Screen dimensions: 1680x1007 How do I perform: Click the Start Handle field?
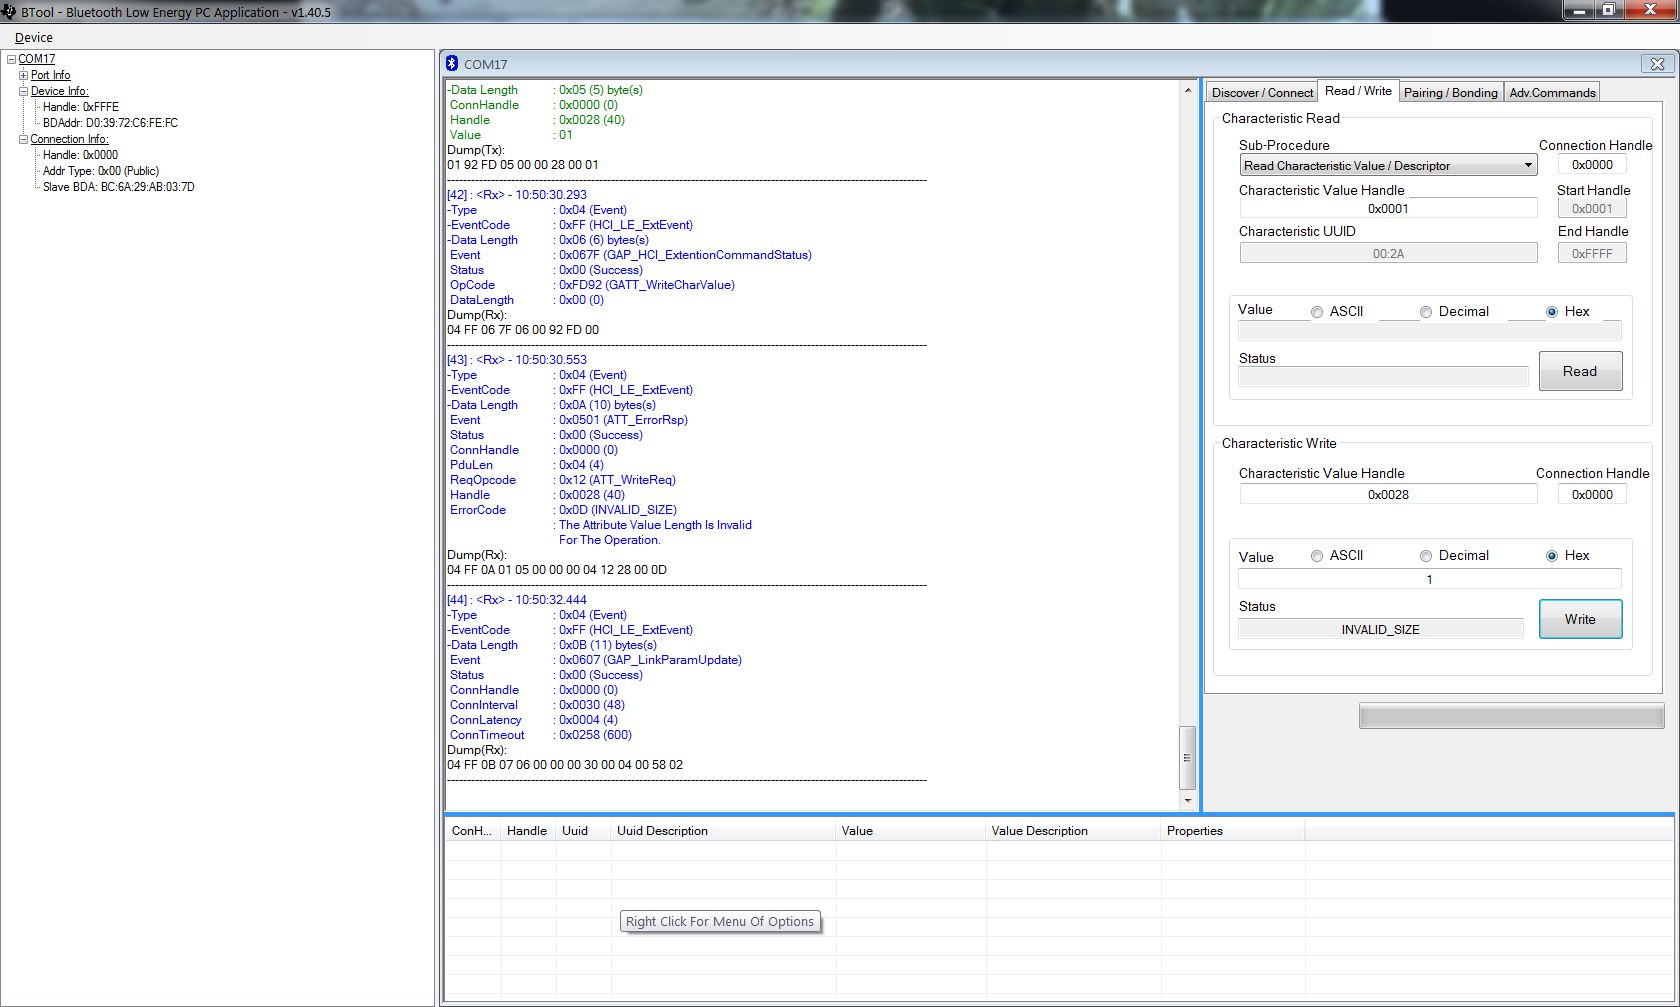click(1592, 208)
